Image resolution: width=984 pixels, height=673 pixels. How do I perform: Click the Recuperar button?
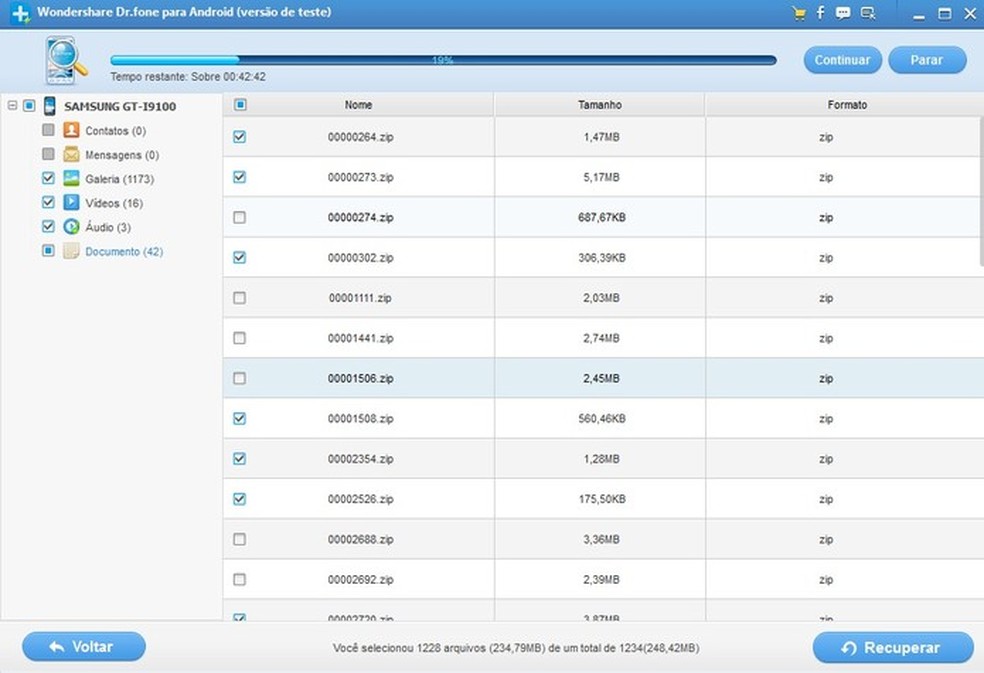point(892,647)
